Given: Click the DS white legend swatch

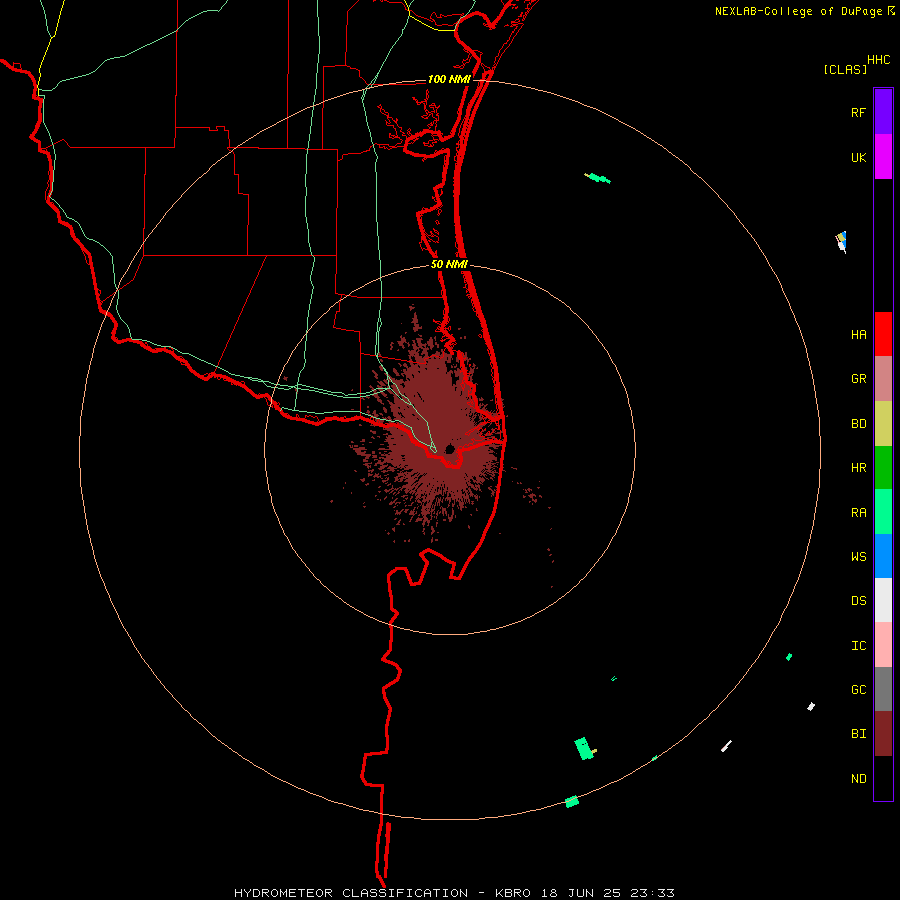Looking at the screenshot, I should [883, 600].
